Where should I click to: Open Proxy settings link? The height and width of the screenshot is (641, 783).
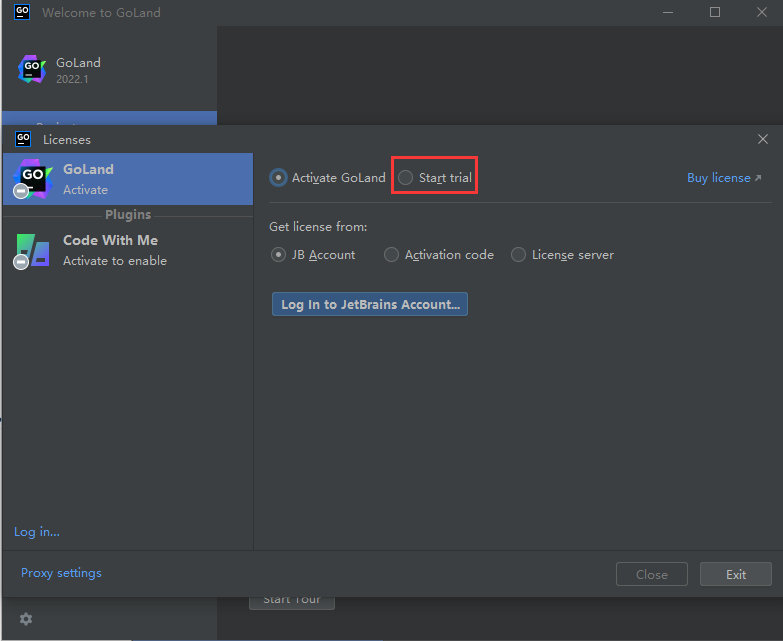pyautogui.click(x=61, y=573)
